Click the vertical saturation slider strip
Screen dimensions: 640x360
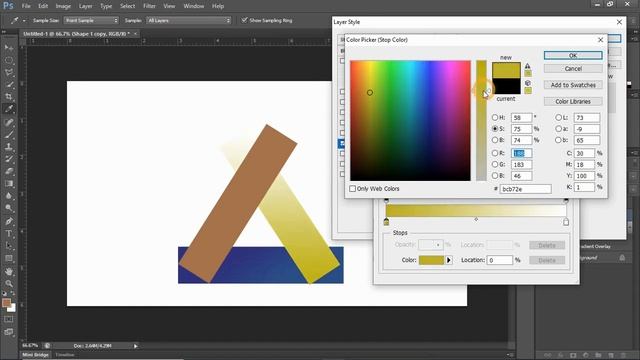click(481, 120)
